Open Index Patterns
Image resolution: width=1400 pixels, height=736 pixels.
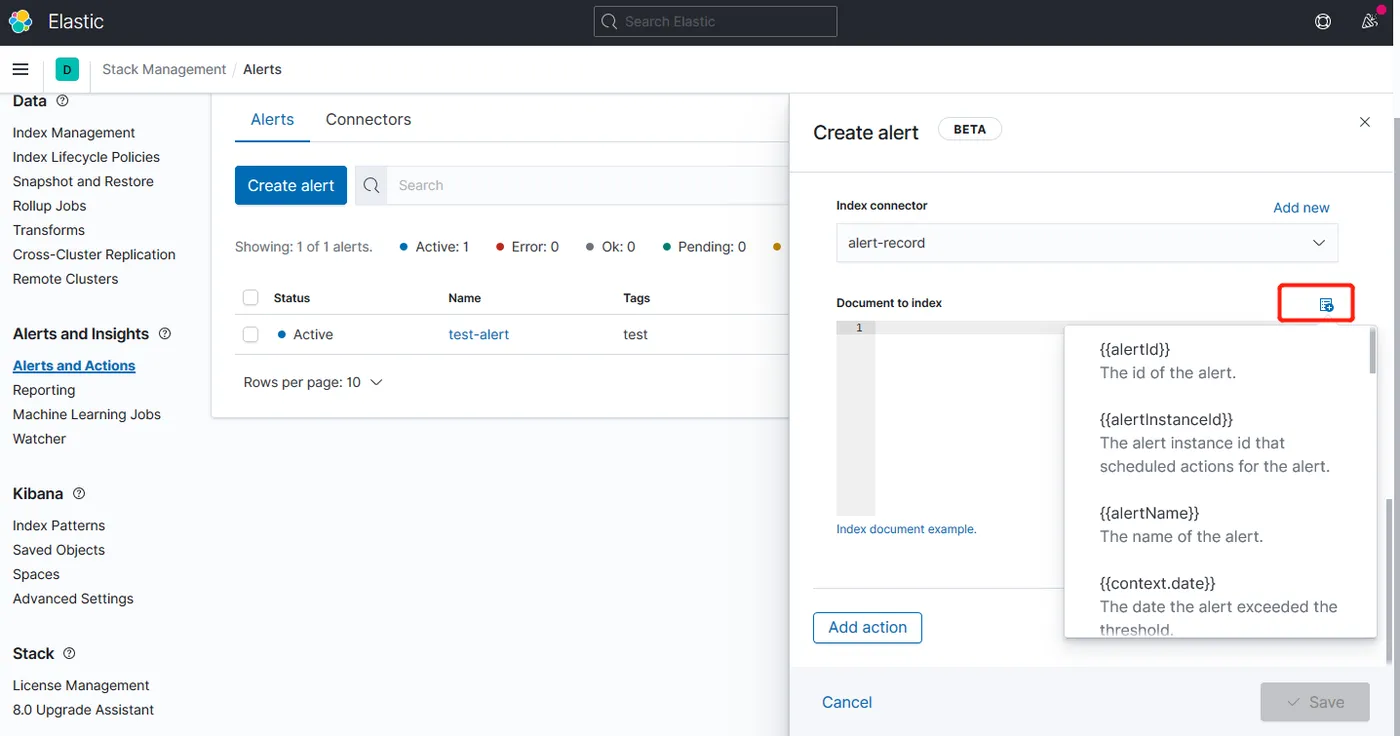coord(59,525)
